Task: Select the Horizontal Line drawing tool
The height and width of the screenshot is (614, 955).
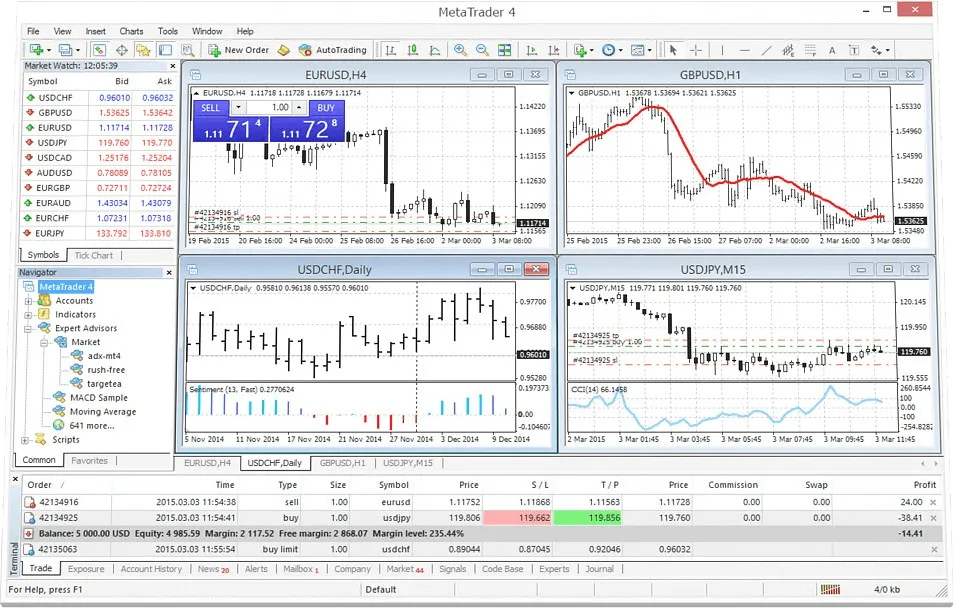Action: click(744, 50)
